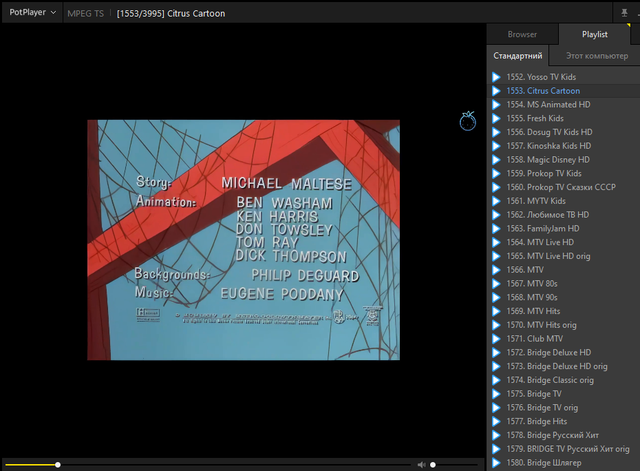640x471 pixels.
Task: Switch to the Browser tab
Action: 522,35
